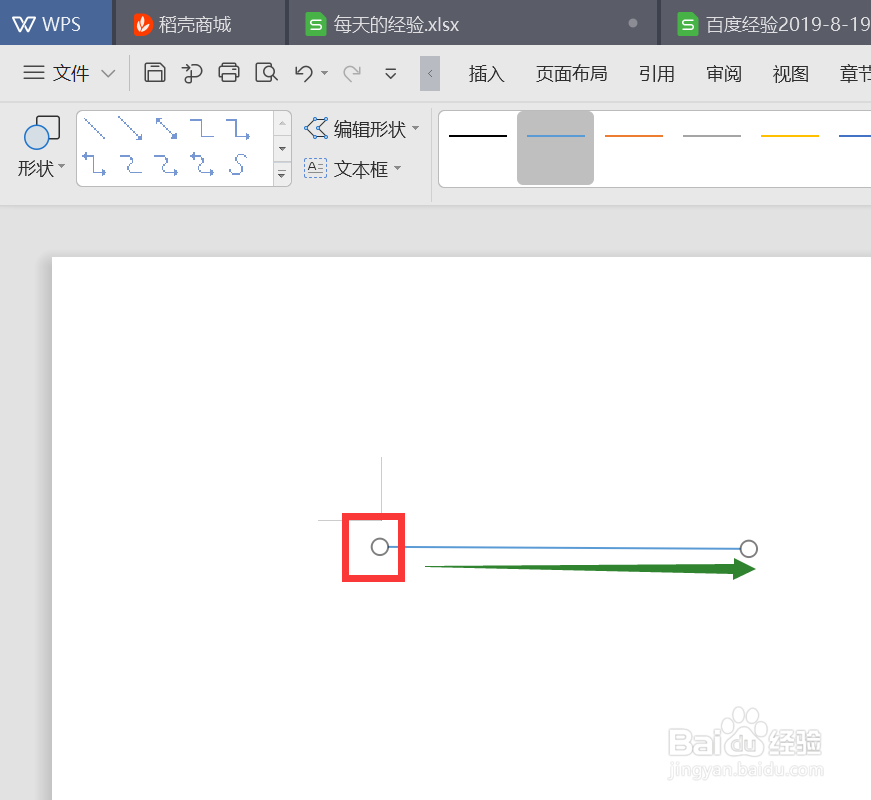
Task: Open the 形状 shapes gallery button
Action: [x=41, y=147]
